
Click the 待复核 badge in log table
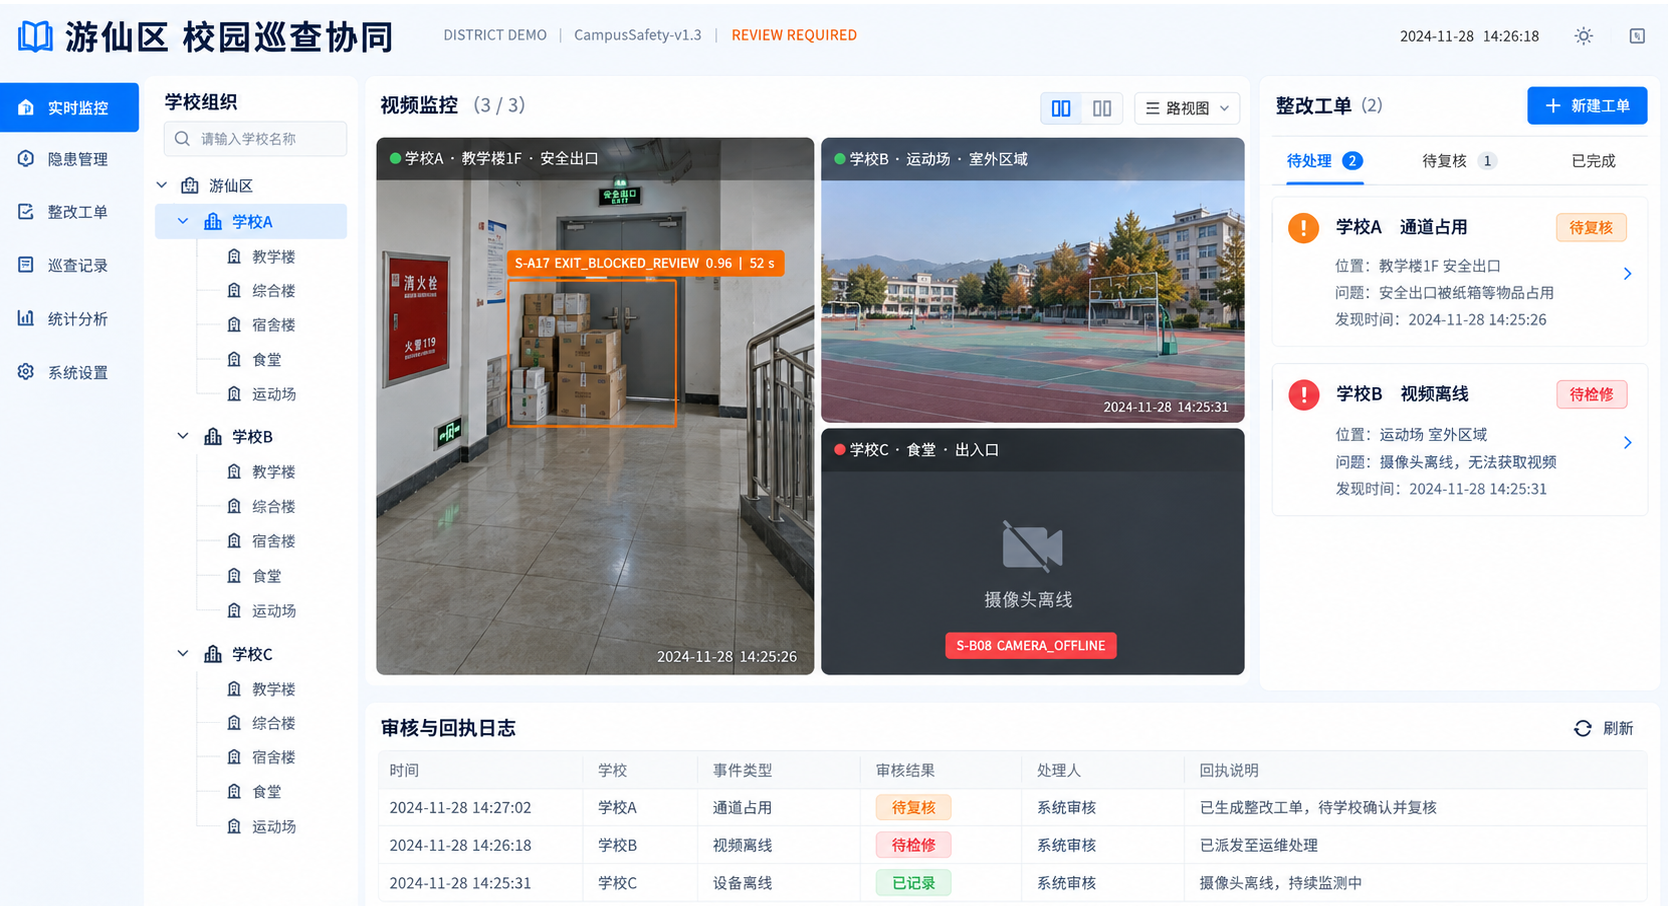(913, 808)
